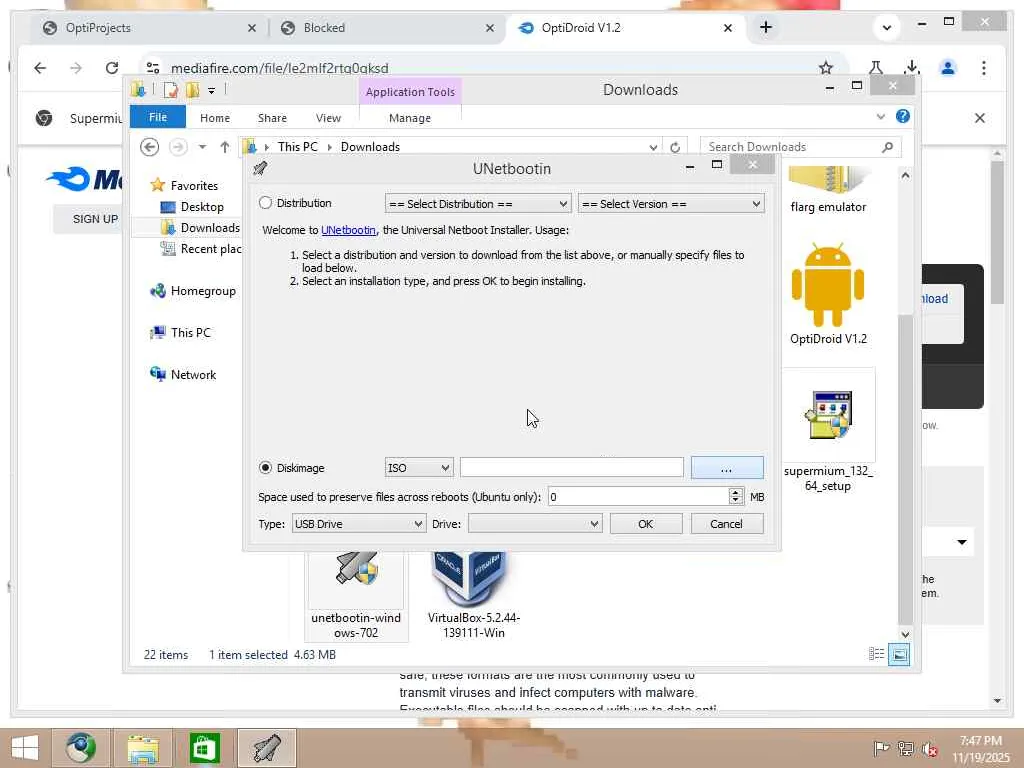Select the unetbootin-windows-702 file
This screenshot has width=1024, height=768.
click(x=356, y=596)
